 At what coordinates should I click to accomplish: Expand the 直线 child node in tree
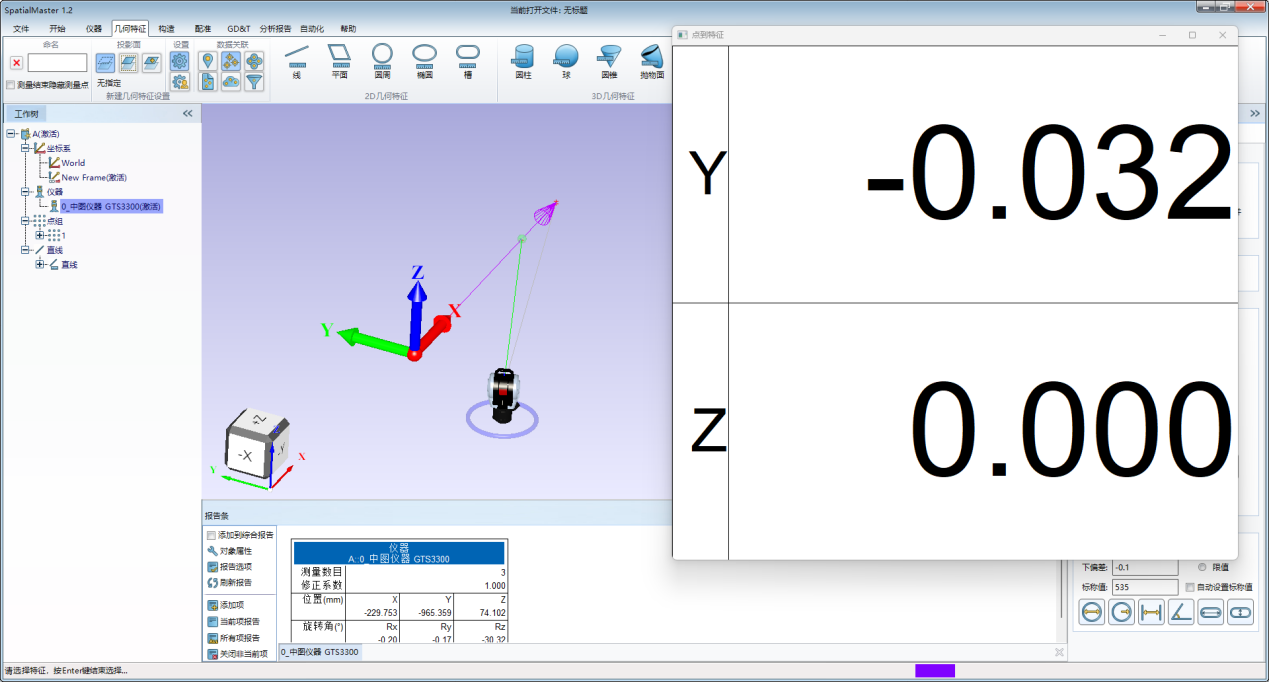[40, 264]
